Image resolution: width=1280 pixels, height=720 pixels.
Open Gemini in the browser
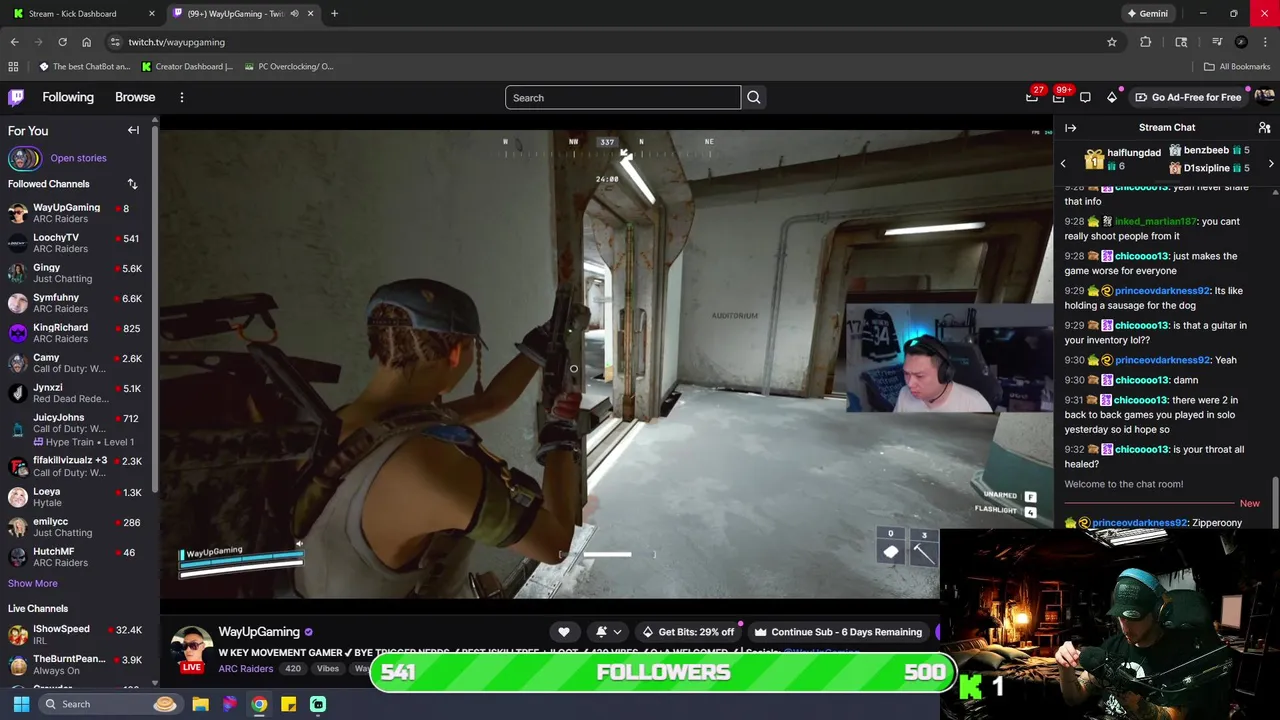pyautogui.click(x=1147, y=13)
